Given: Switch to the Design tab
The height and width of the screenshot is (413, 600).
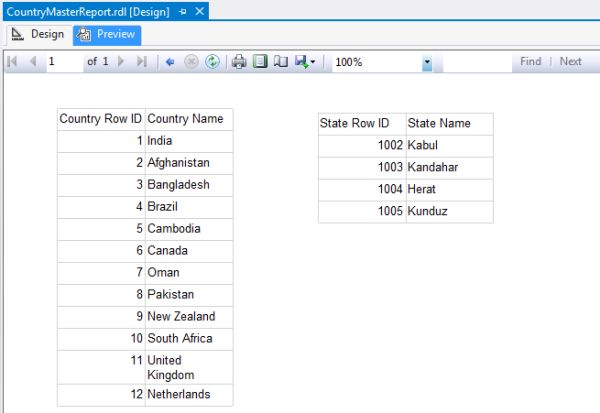Looking at the screenshot, I should [38, 34].
